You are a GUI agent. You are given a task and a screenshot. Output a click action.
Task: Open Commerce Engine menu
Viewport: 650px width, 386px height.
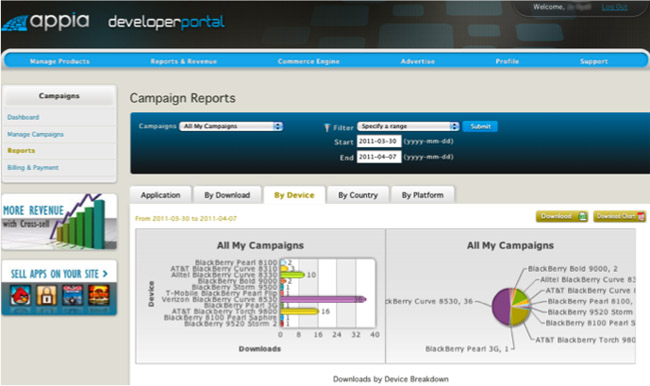pyautogui.click(x=308, y=61)
